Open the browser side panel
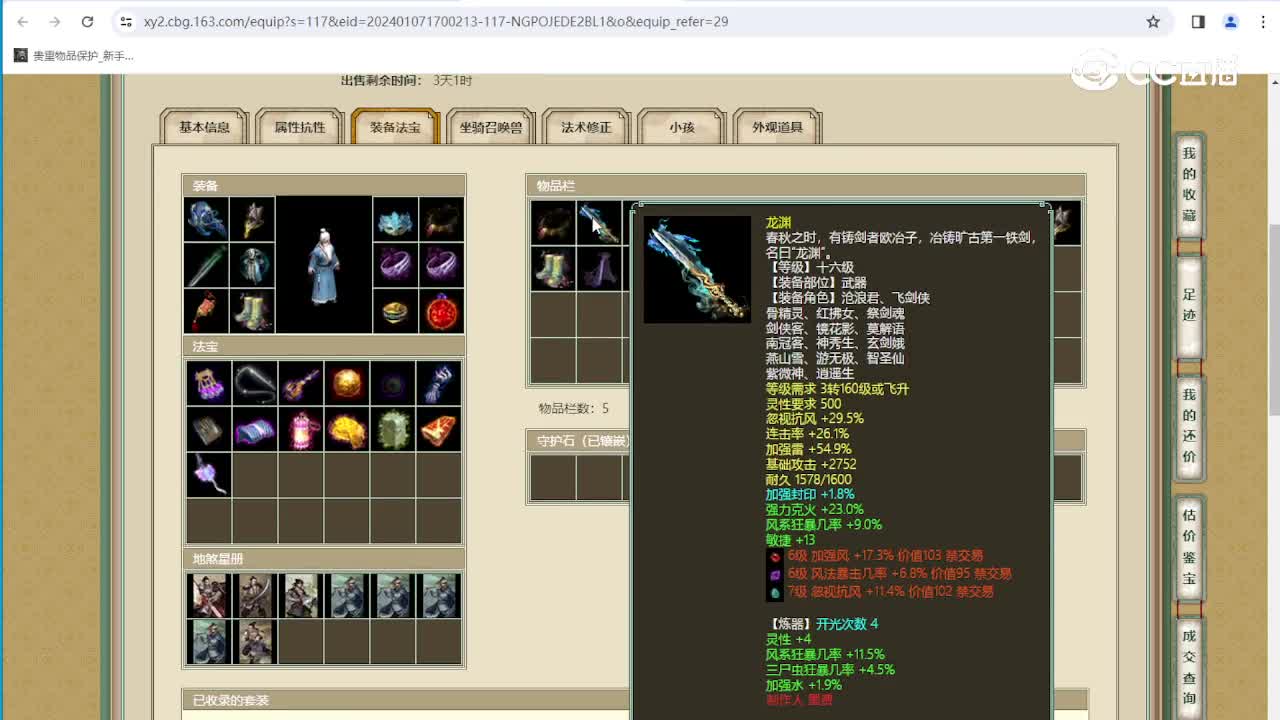This screenshot has width=1280, height=720. 1198,21
